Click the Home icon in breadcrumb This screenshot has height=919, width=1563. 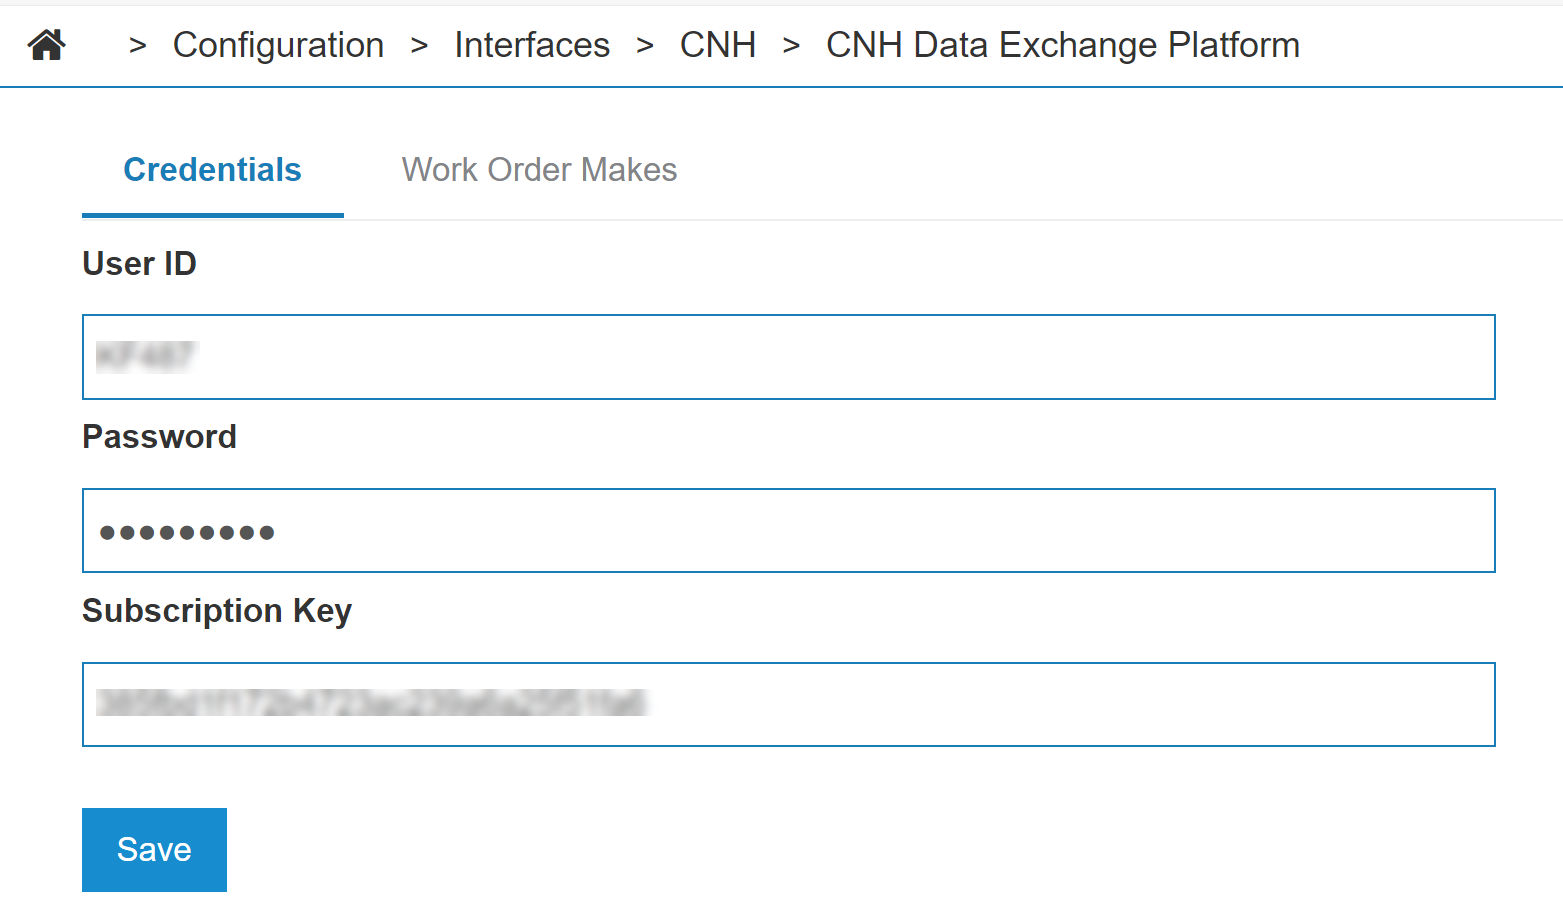pos(47,45)
